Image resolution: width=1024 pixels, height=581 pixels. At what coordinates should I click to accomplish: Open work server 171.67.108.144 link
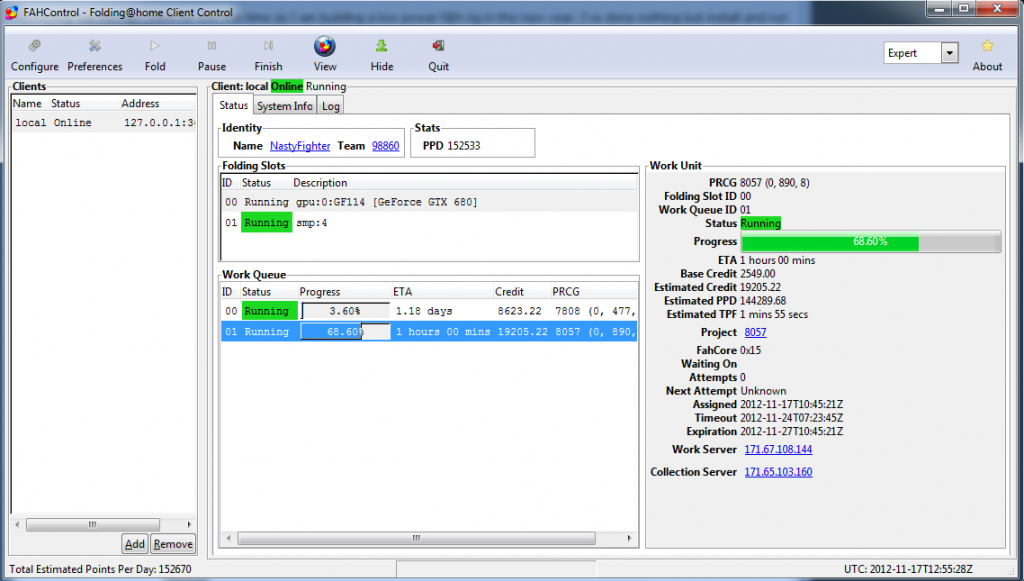coord(778,449)
